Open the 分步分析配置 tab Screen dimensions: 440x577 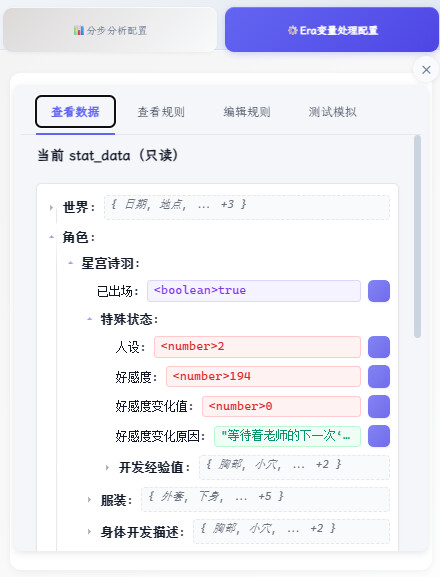coord(110,30)
